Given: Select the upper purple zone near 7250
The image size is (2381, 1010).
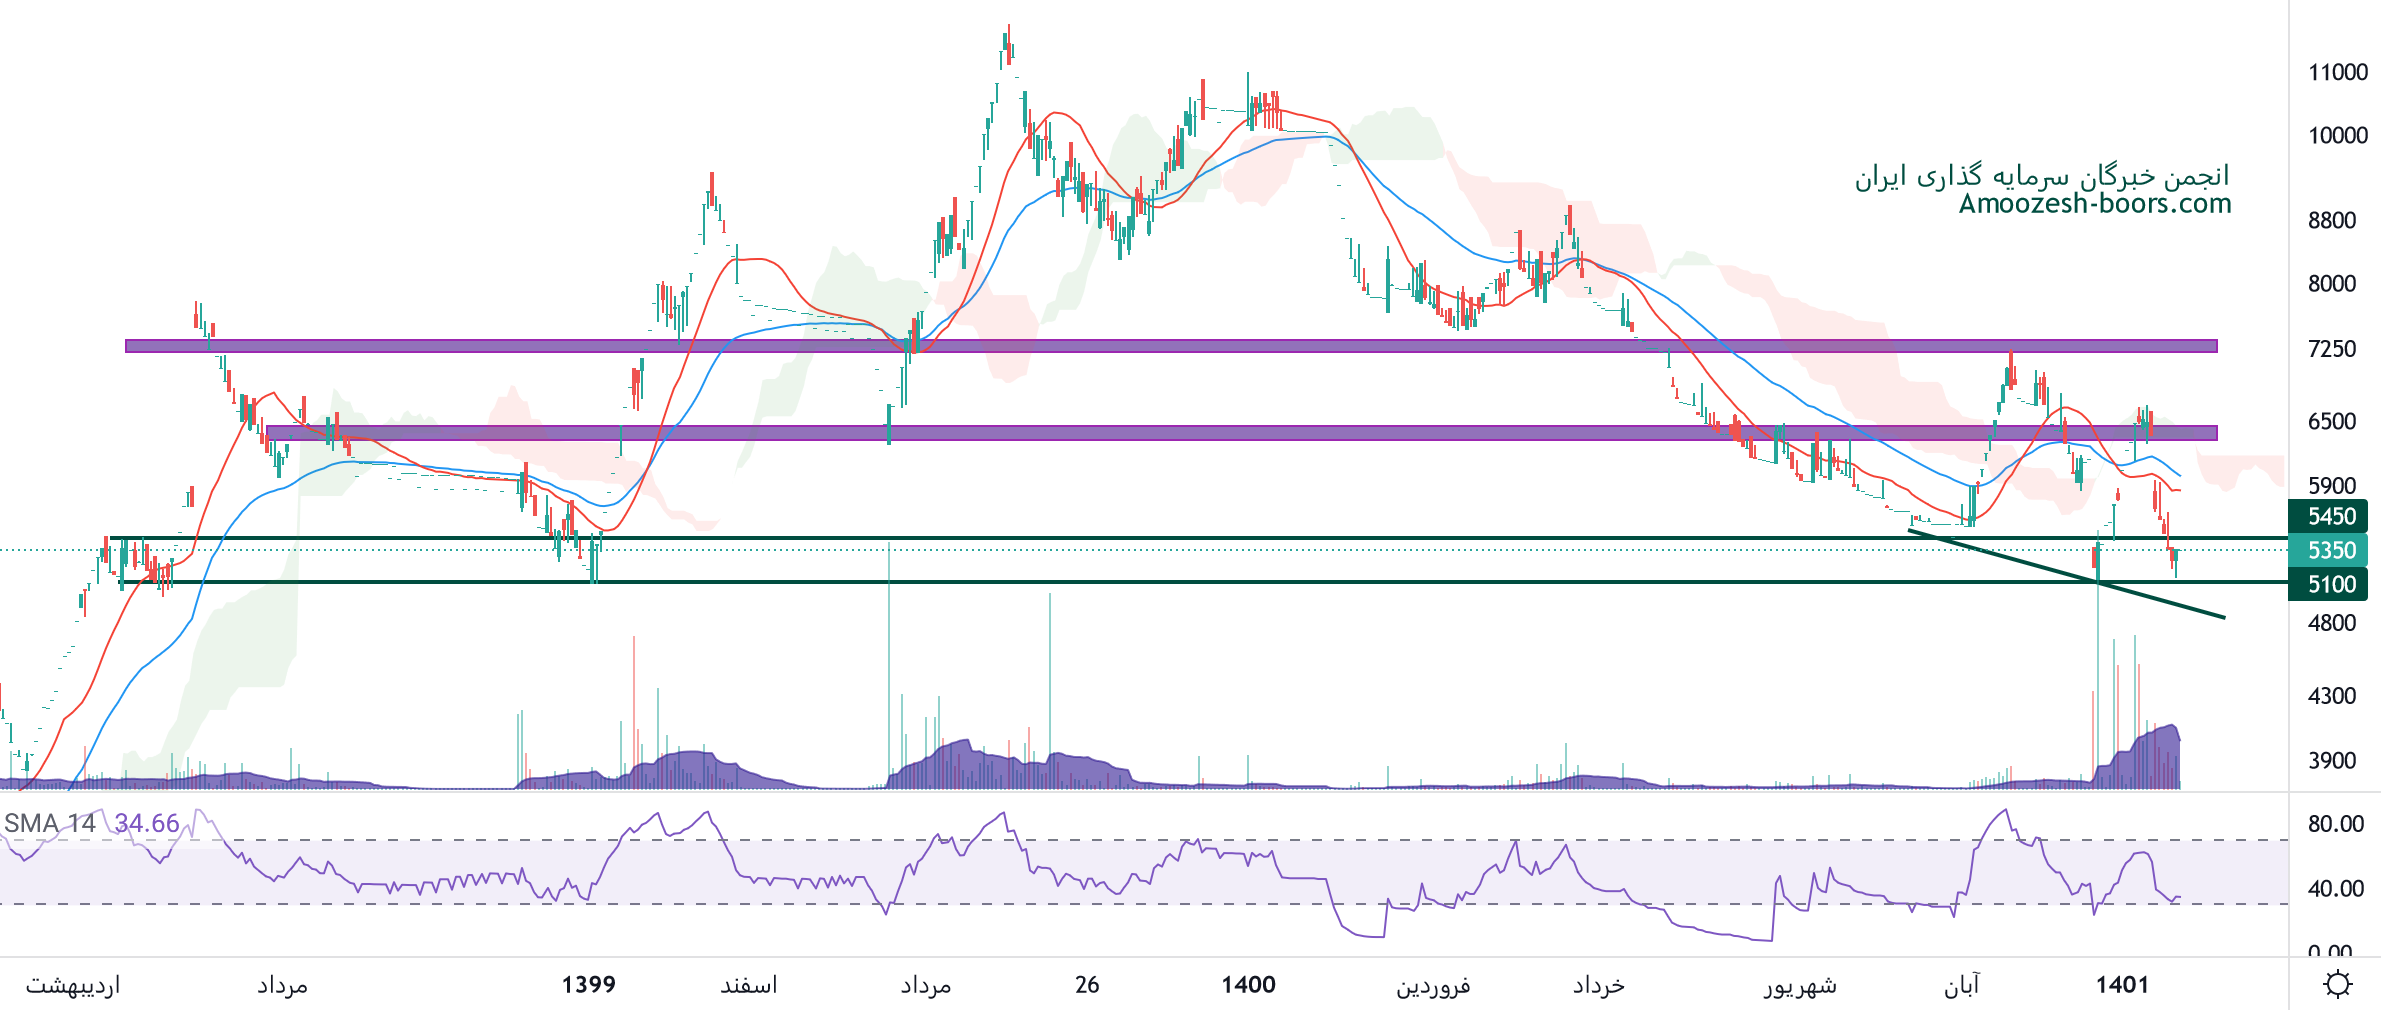Looking at the screenshot, I should point(1170,346).
